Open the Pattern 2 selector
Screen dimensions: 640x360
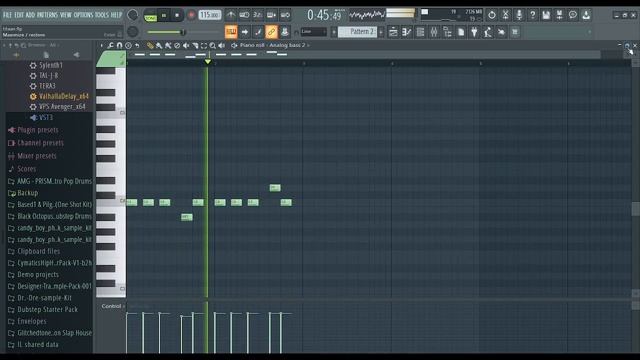click(358, 31)
